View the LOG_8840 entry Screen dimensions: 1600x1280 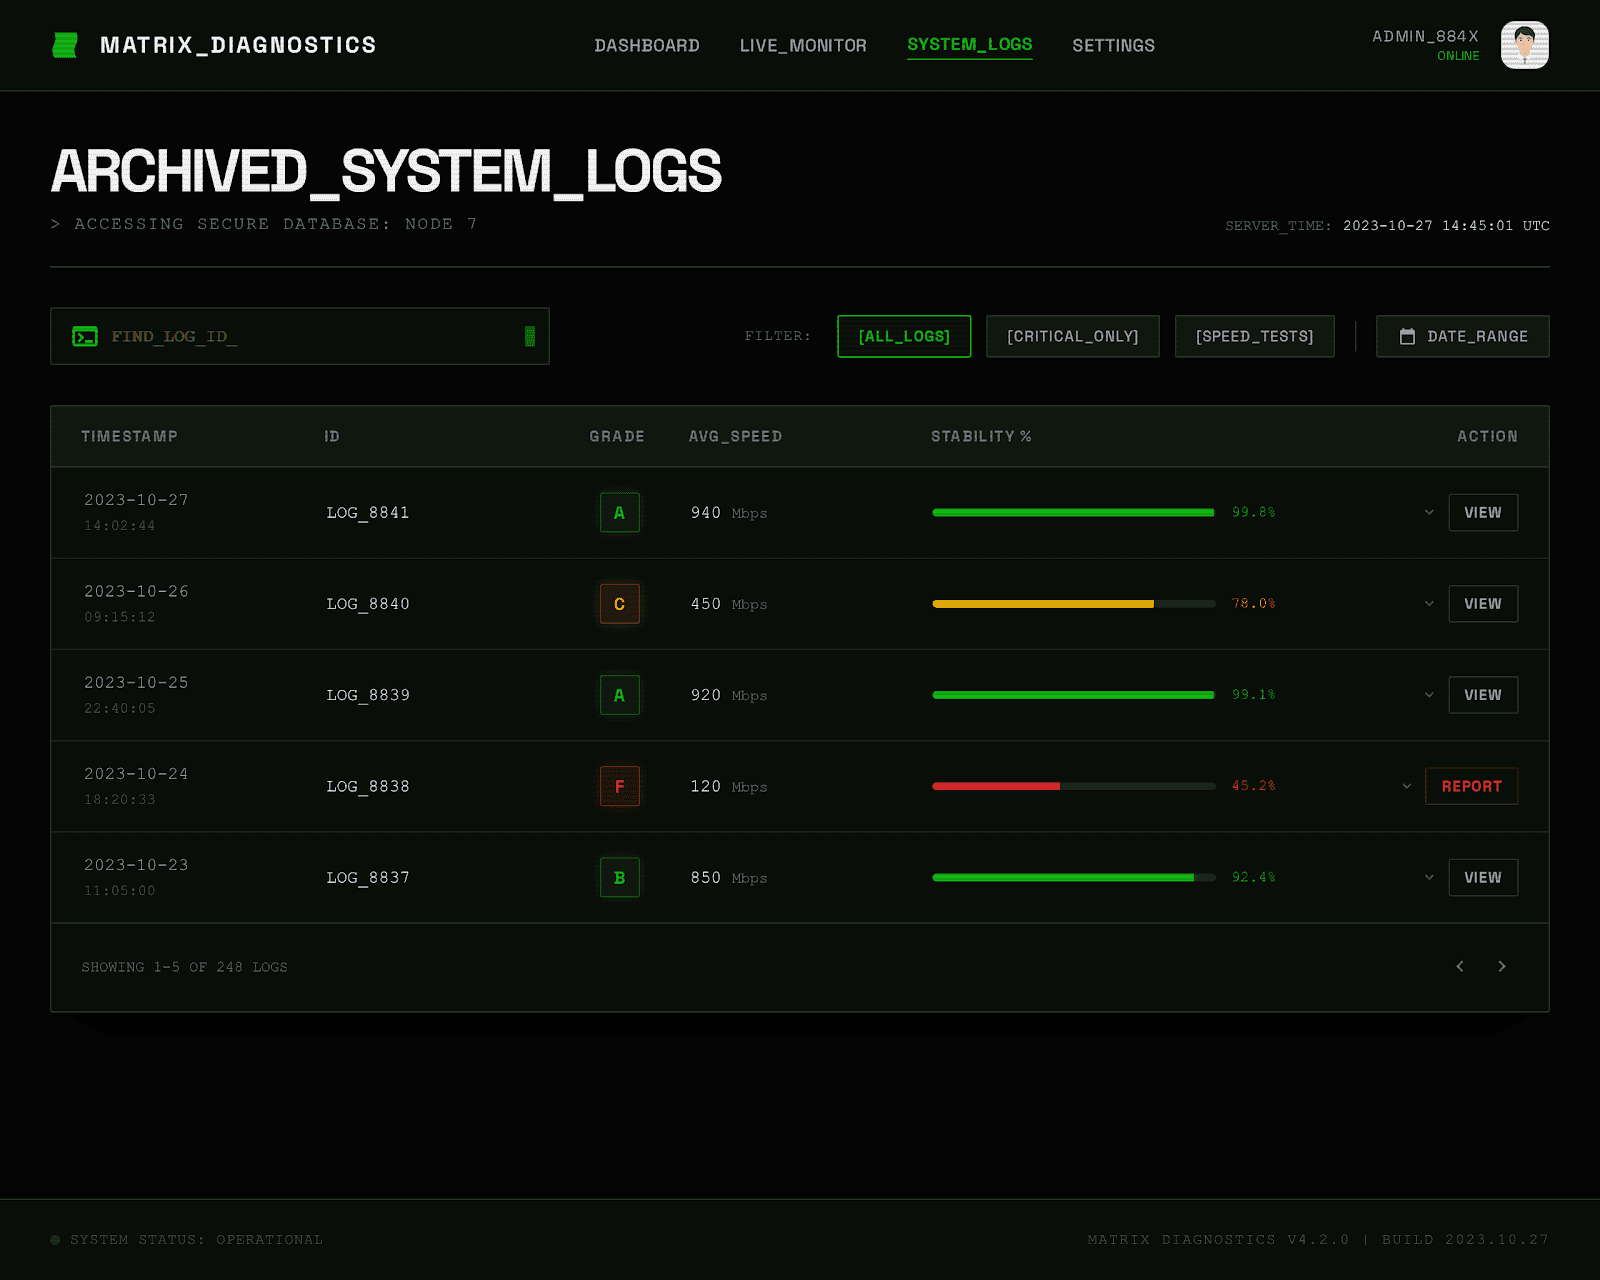click(1483, 604)
